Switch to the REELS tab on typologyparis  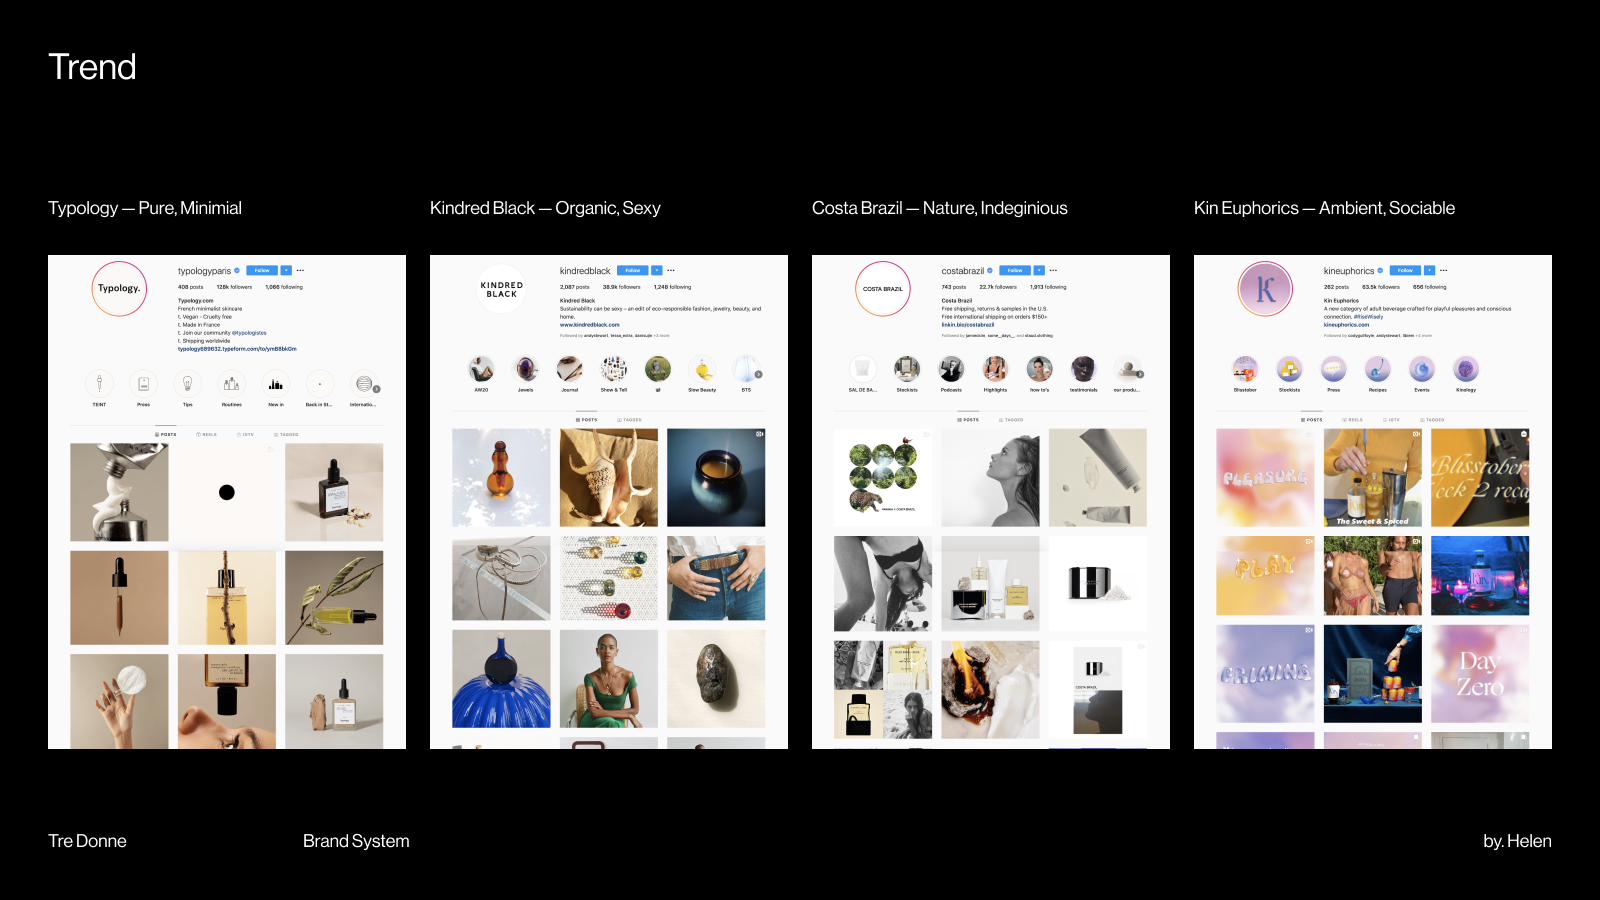tap(207, 435)
